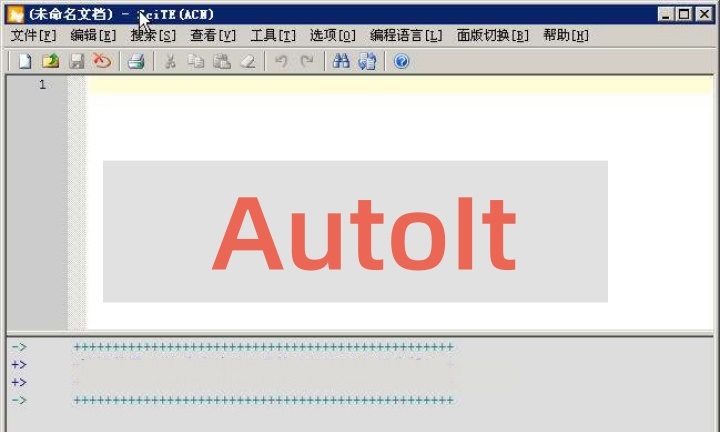Open Find using the binoculars icon
Viewport: 720px width, 432px height.
(x=341, y=61)
